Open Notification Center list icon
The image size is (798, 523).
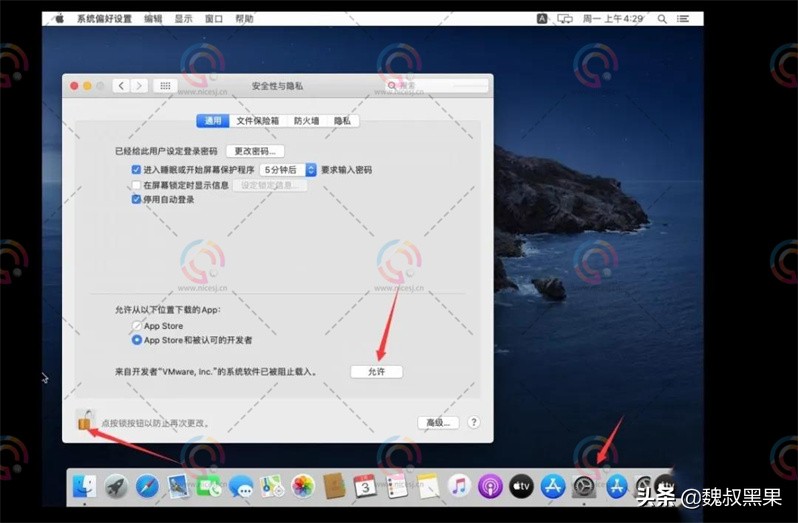coord(683,19)
